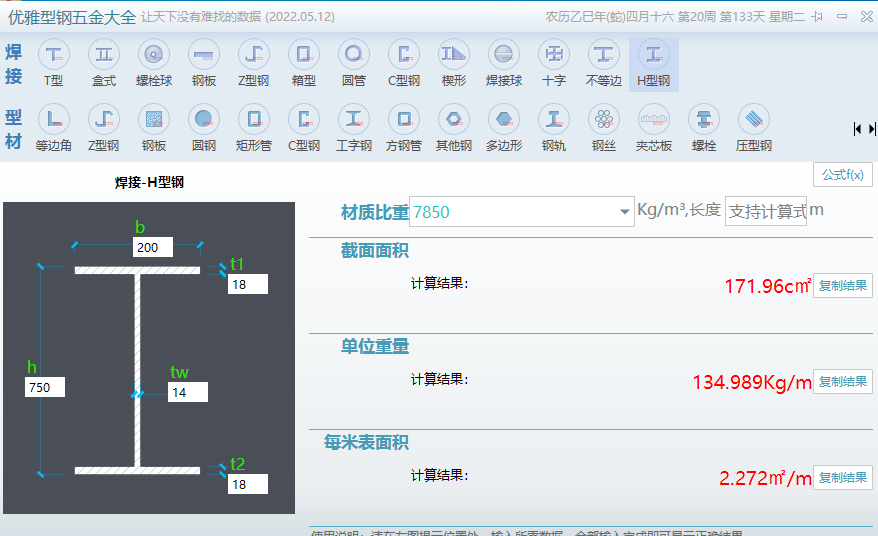Viewport: 878px width, 536px height.
Task: Open the 圆钢 round steel profile
Action: click(x=204, y=128)
